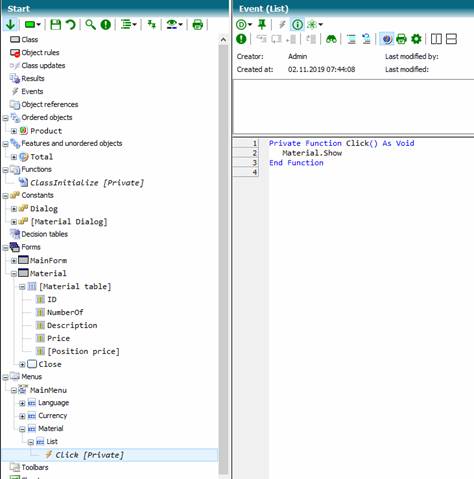Click the green gear settings icon

pos(416,39)
